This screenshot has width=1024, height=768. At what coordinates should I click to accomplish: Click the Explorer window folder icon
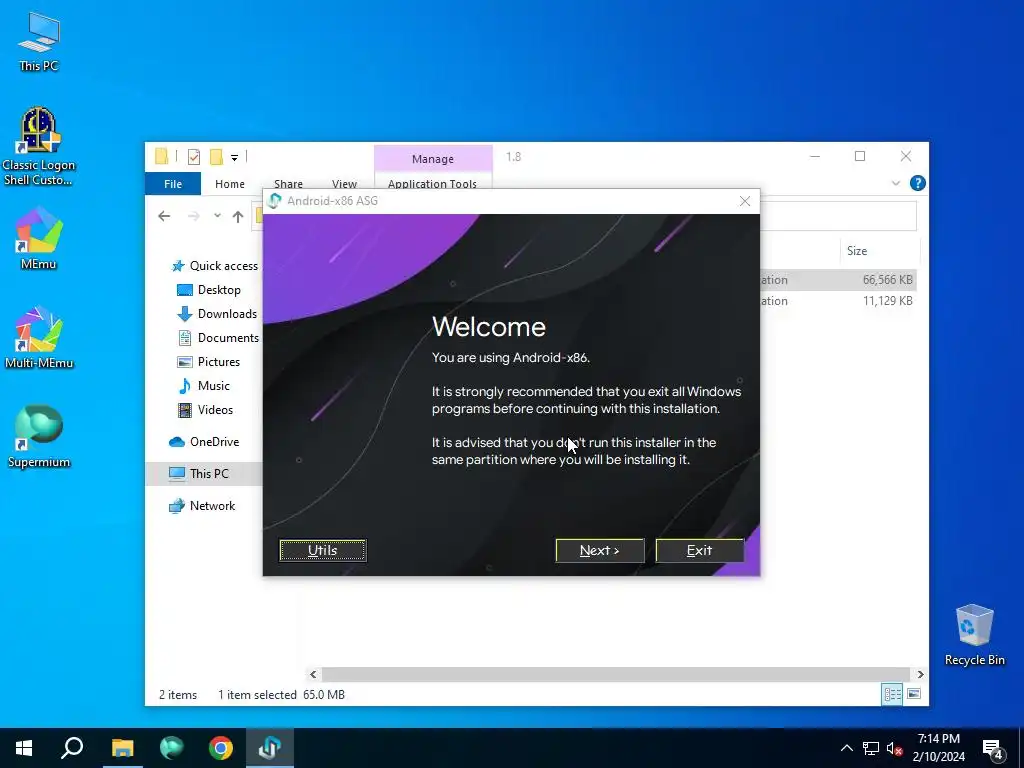tap(161, 157)
